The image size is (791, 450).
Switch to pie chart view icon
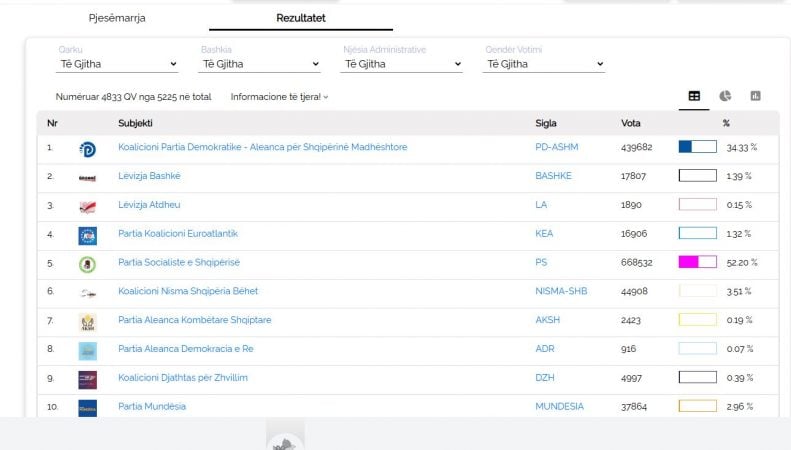(x=725, y=96)
